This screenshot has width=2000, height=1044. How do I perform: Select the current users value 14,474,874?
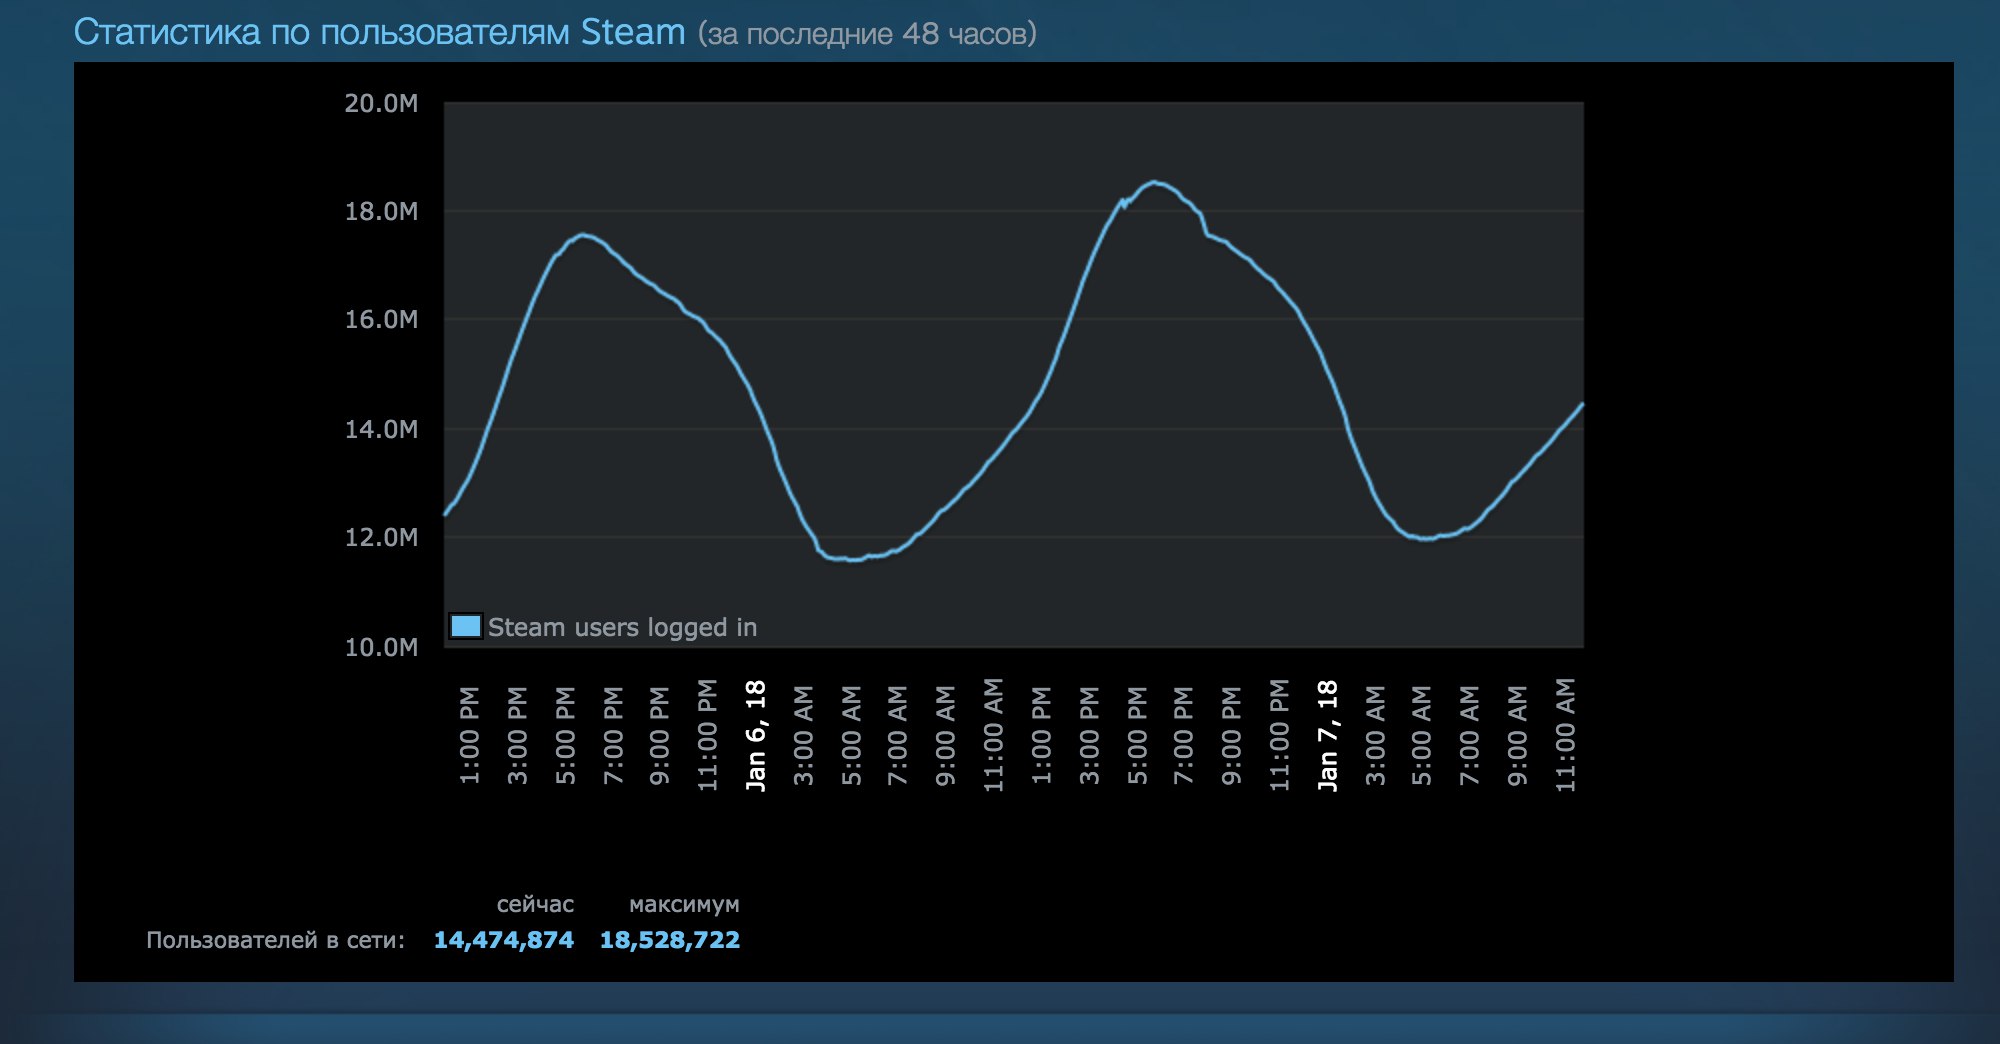click(x=504, y=940)
